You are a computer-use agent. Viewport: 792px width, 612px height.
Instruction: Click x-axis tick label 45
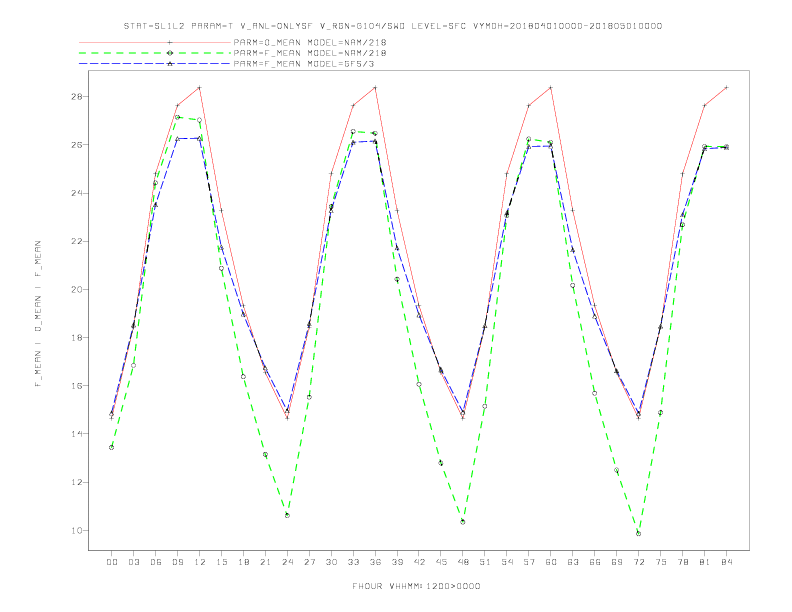441,562
